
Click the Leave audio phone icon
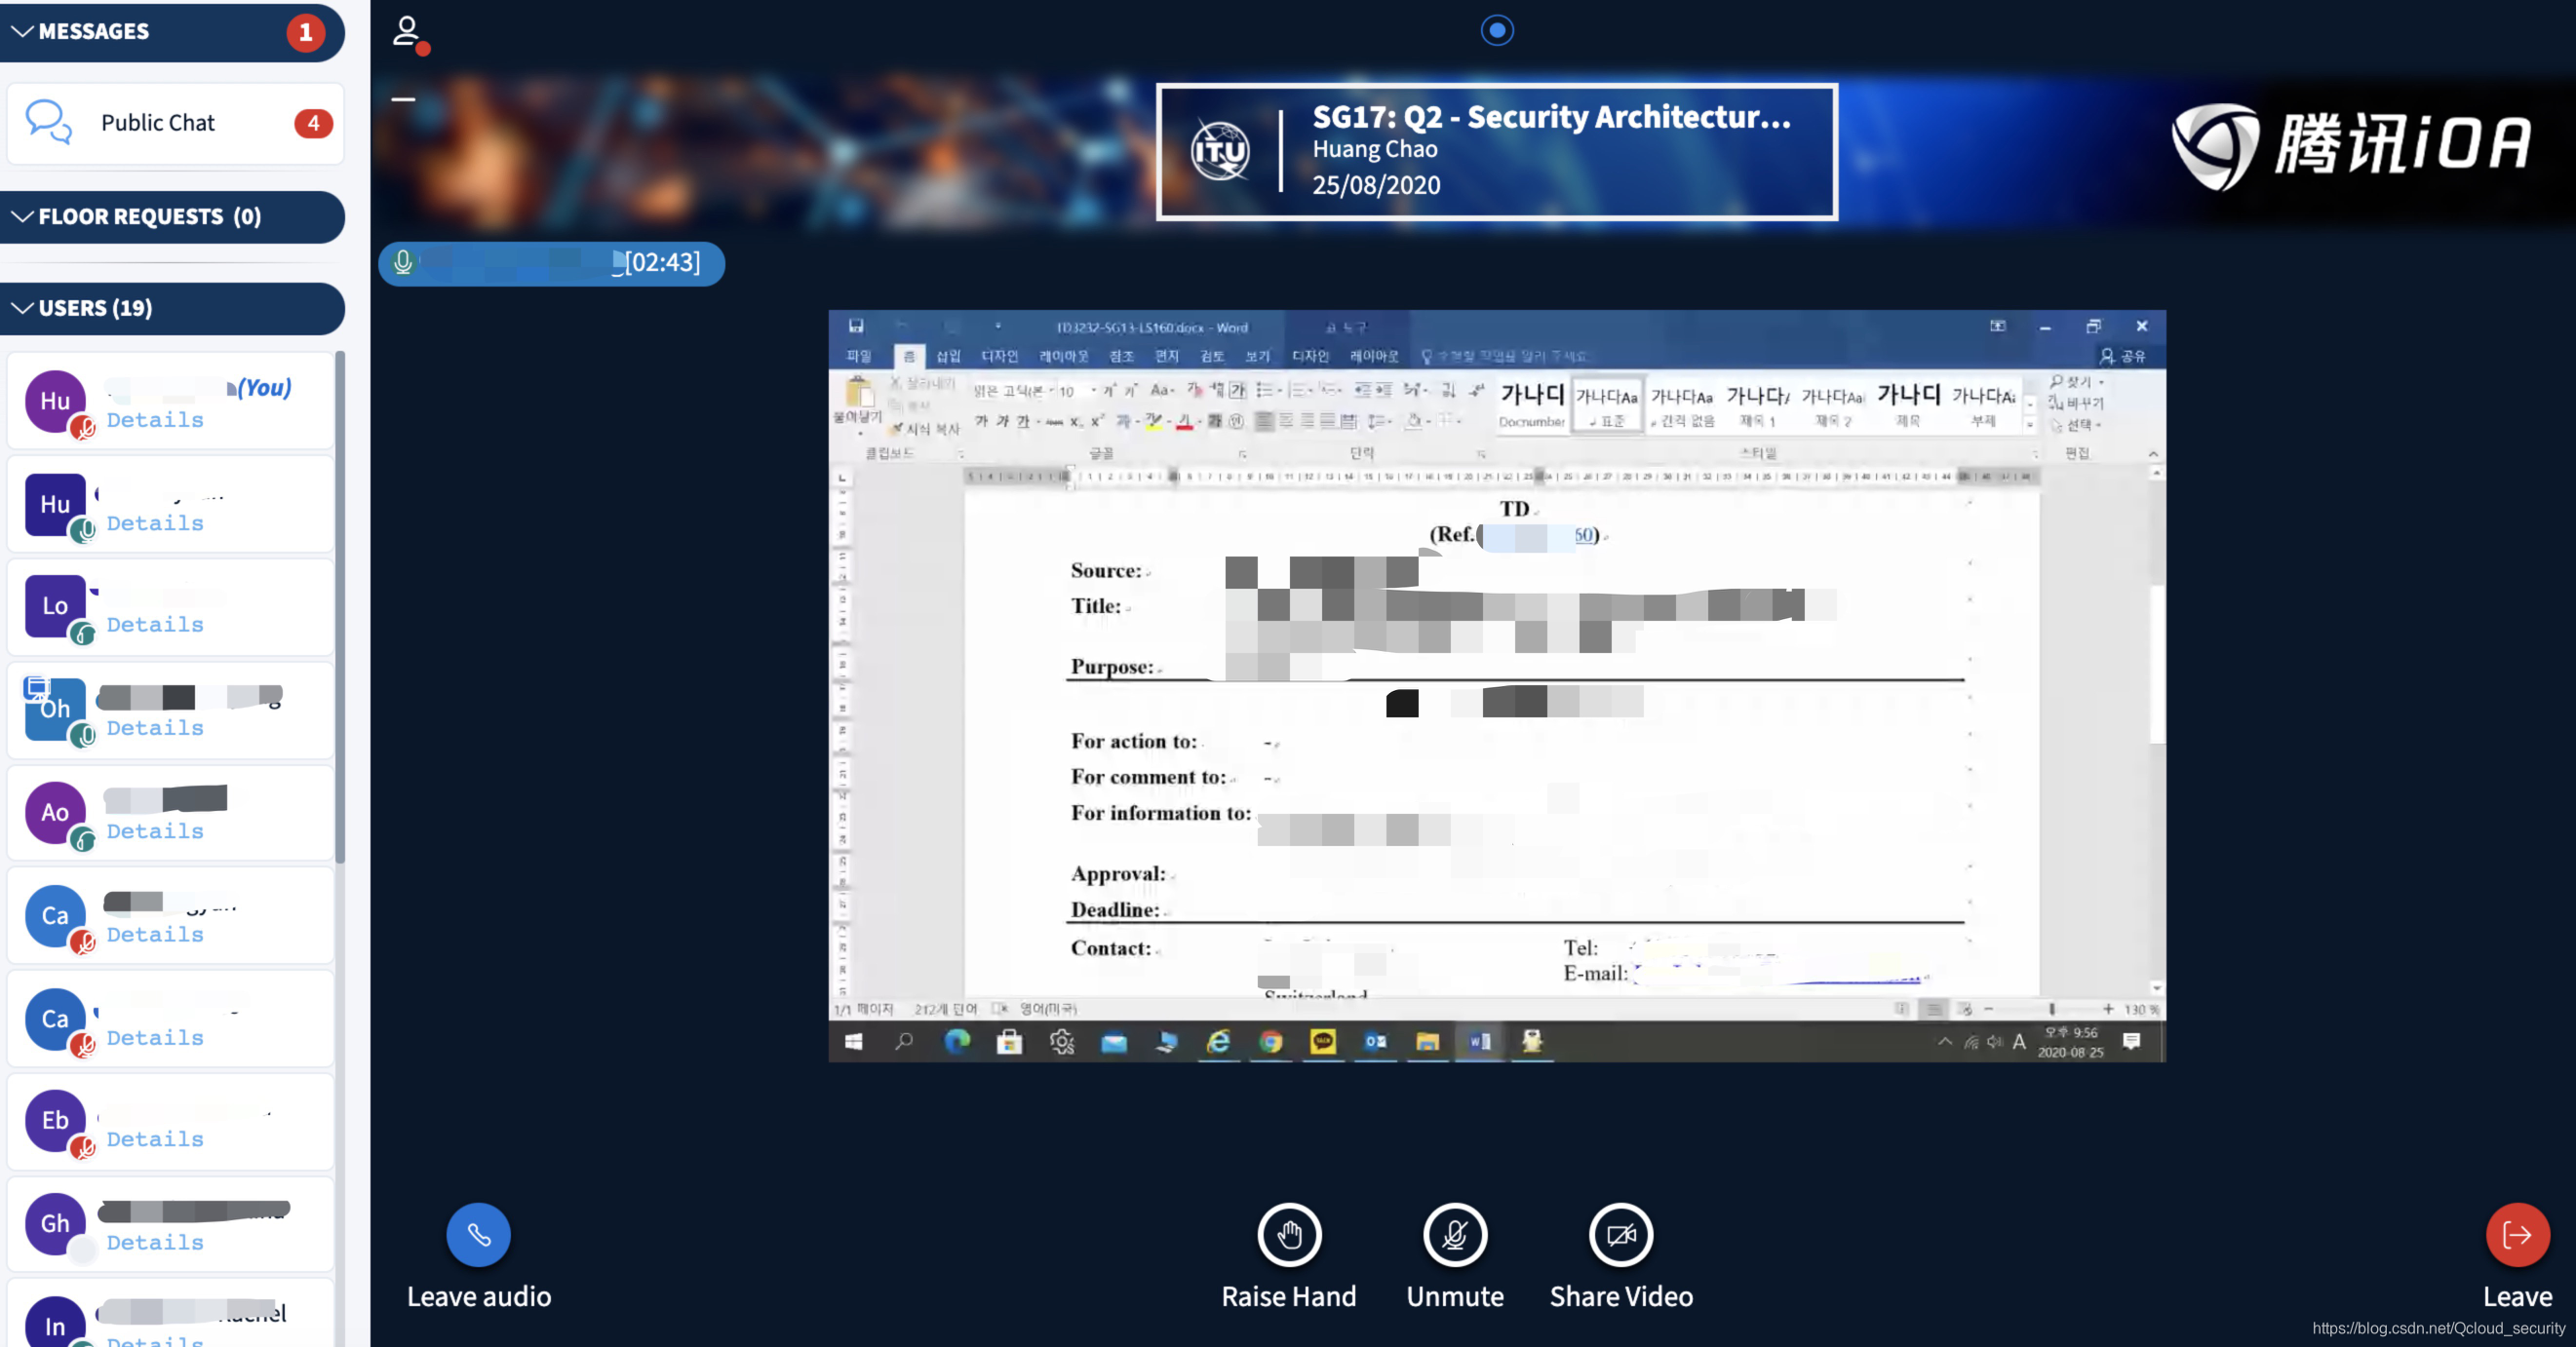tap(478, 1235)
